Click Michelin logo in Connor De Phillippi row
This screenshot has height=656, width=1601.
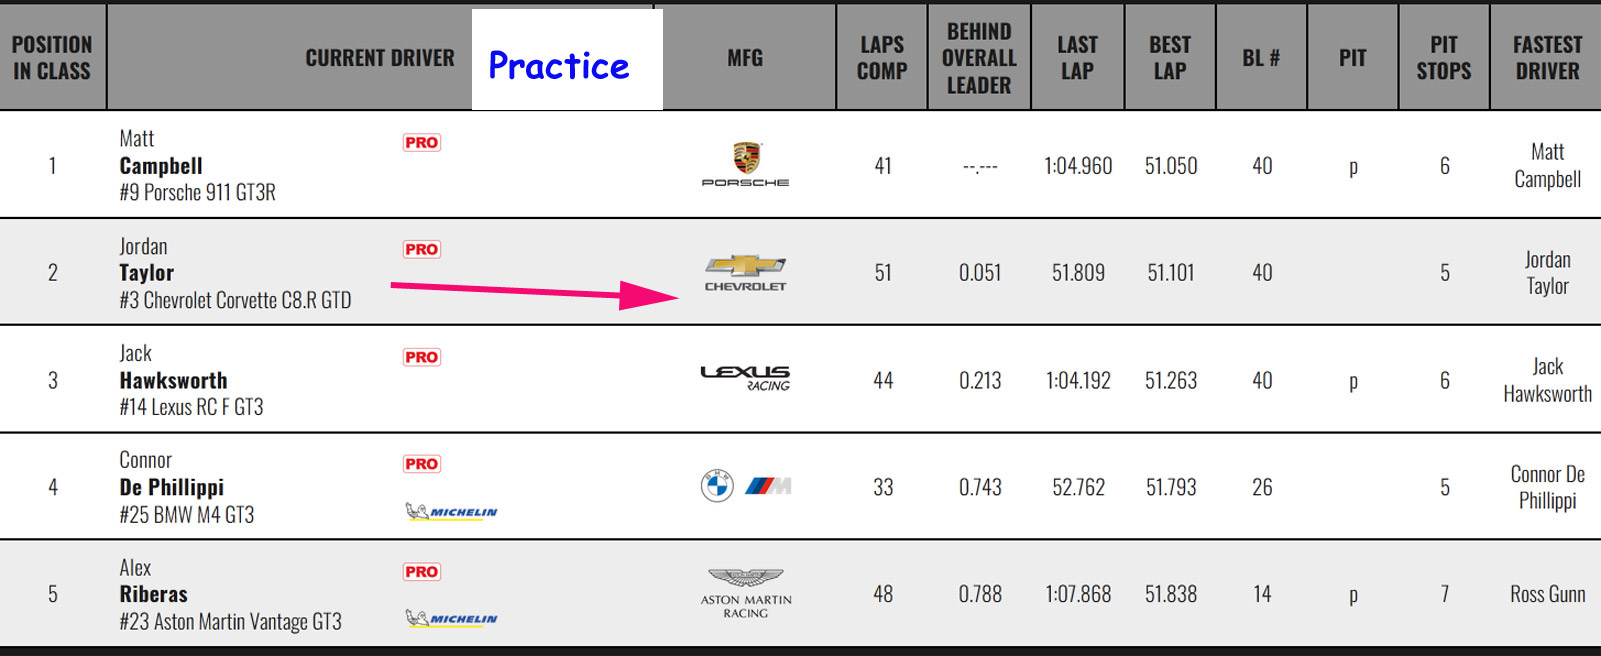pyautogui.click(x=452, y=512)
